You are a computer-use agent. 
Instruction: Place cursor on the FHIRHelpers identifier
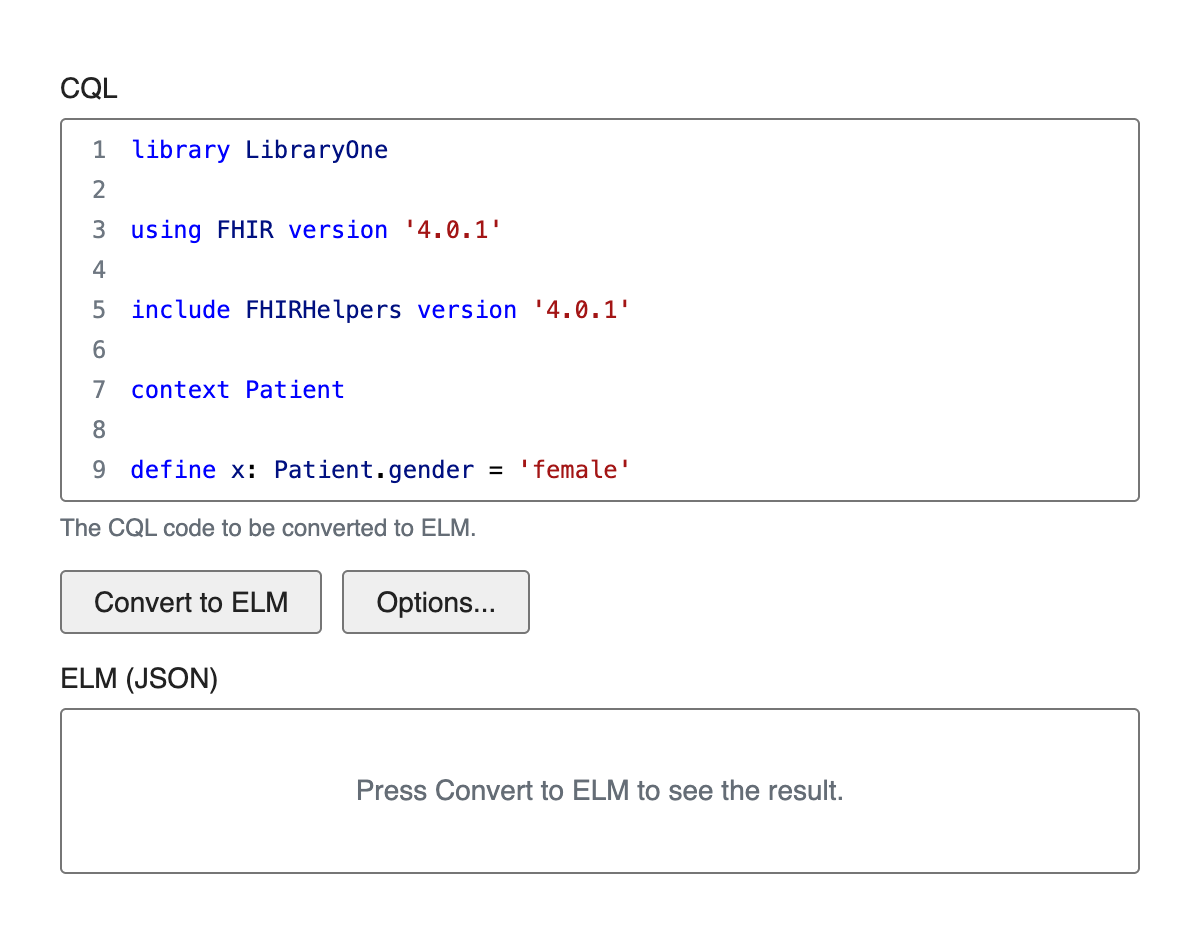click(323, 310)
